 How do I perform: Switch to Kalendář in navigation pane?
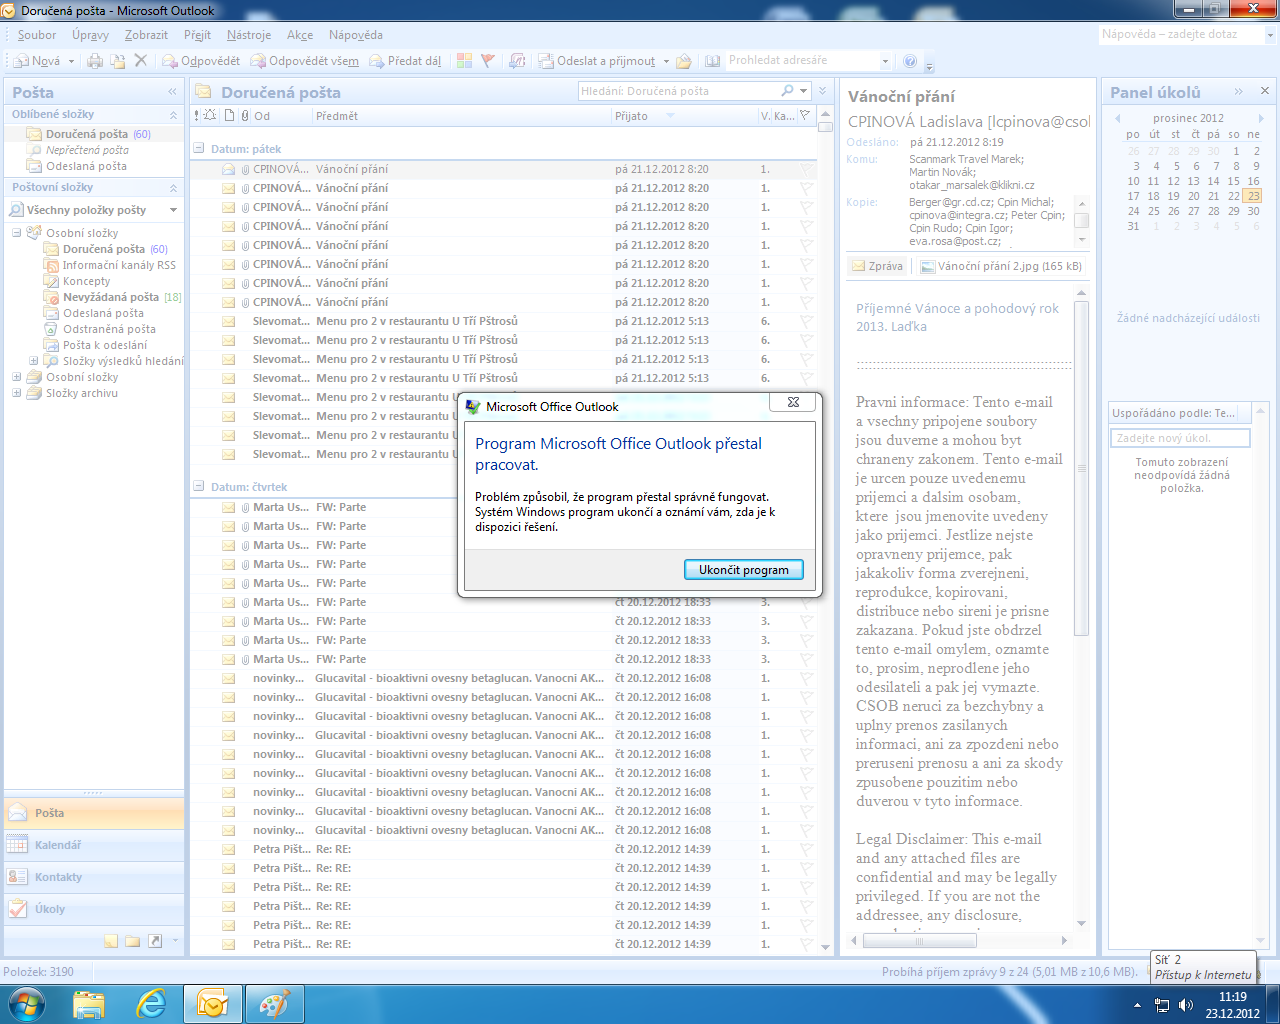point(94,845)
